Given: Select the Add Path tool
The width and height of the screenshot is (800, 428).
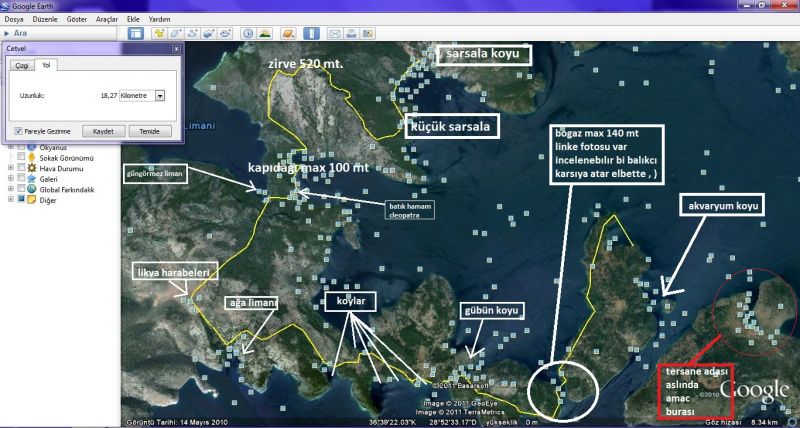Looking at the screenshot, I should tap(192, 34).
